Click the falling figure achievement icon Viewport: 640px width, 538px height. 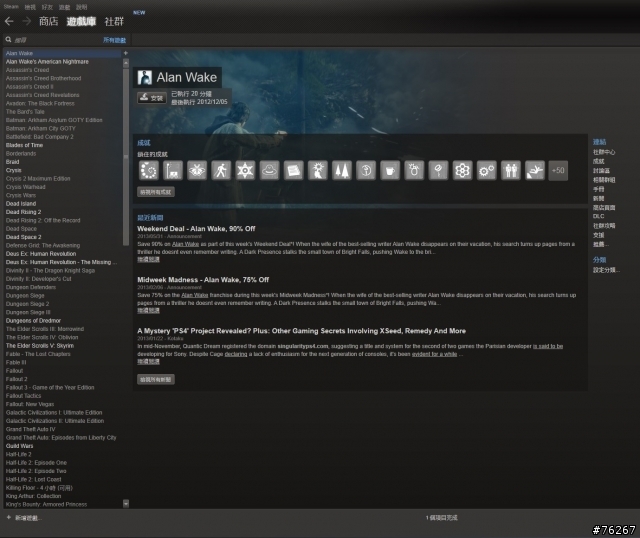coord(535,170)
